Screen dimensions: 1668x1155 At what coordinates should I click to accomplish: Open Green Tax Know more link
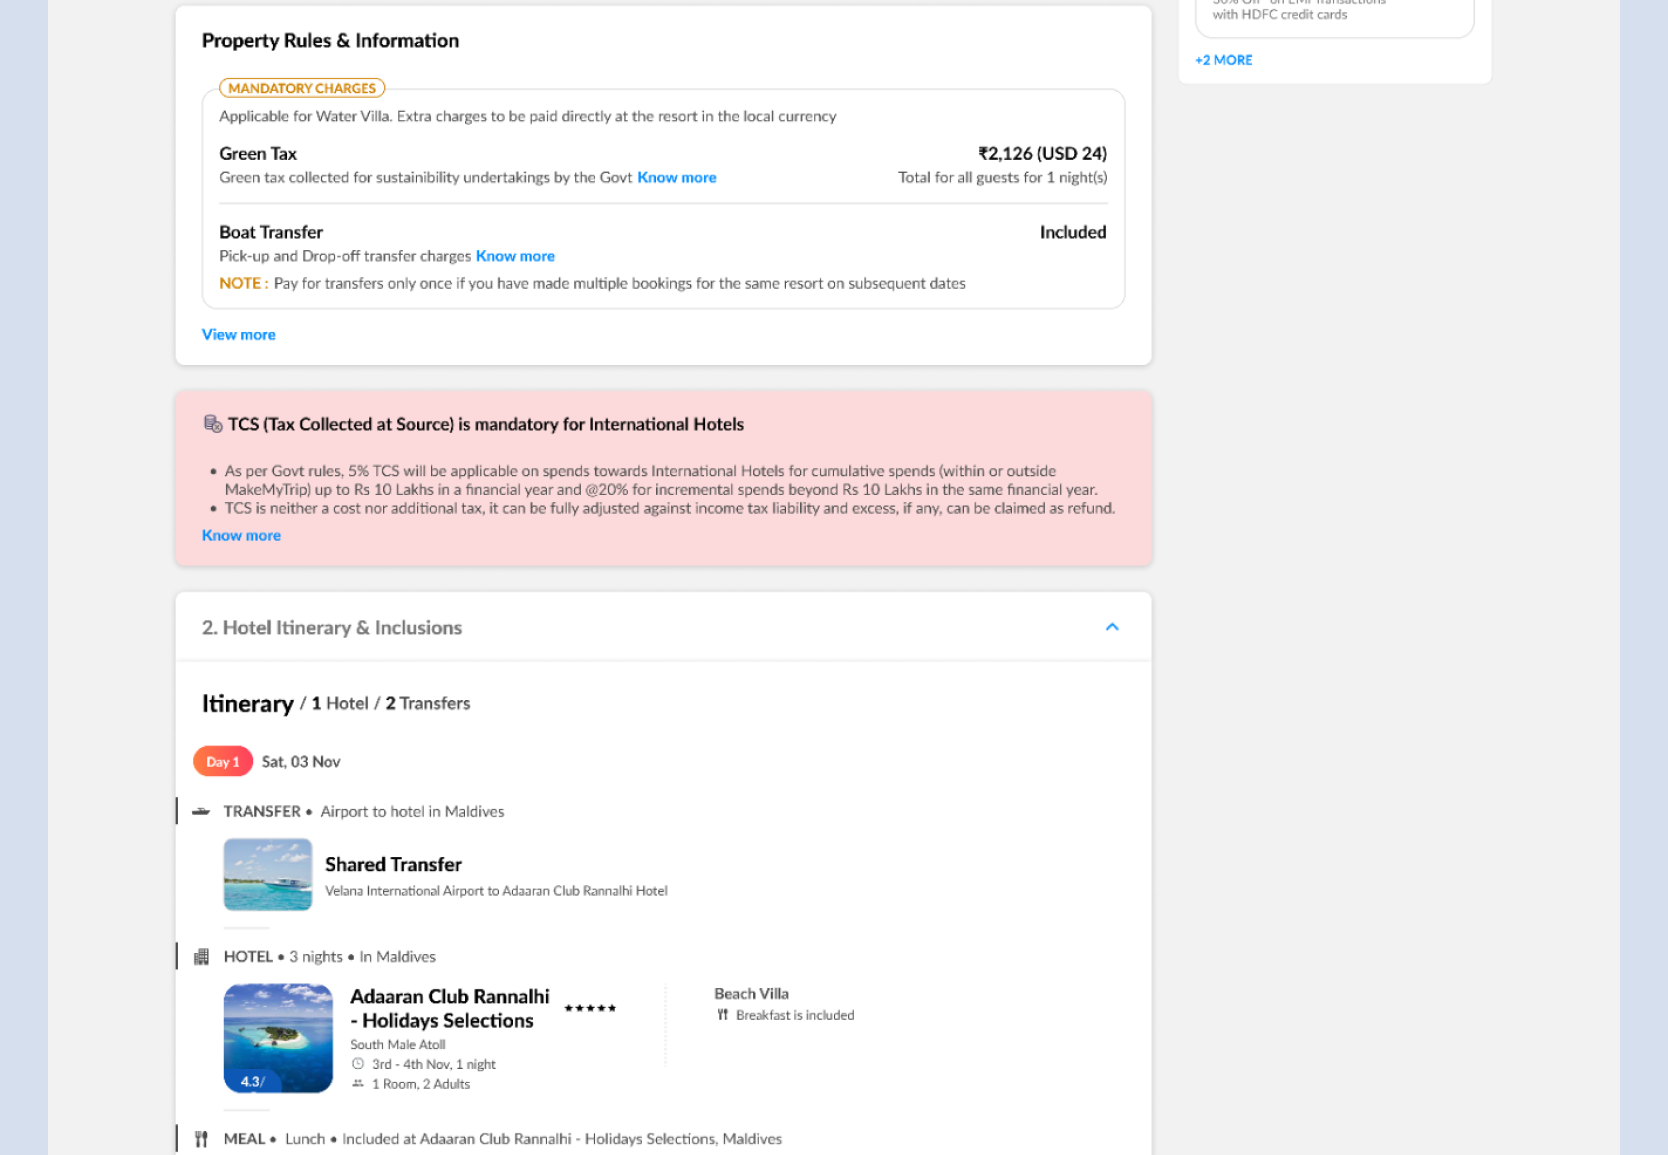(677, 177)
